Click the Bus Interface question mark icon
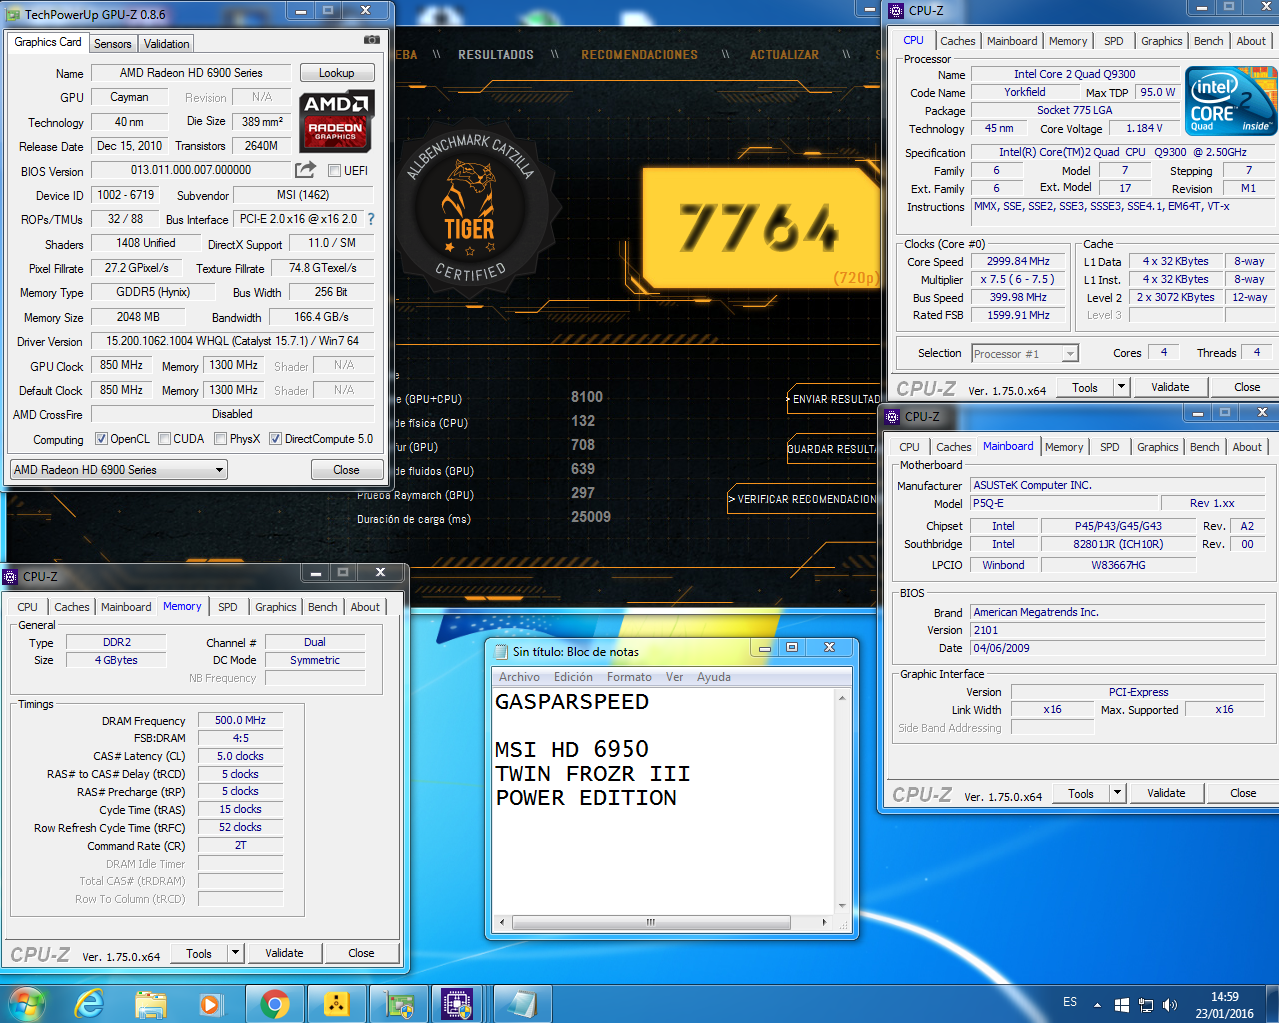Viewport: 1279px width, 1023px height. pos(371,219)
